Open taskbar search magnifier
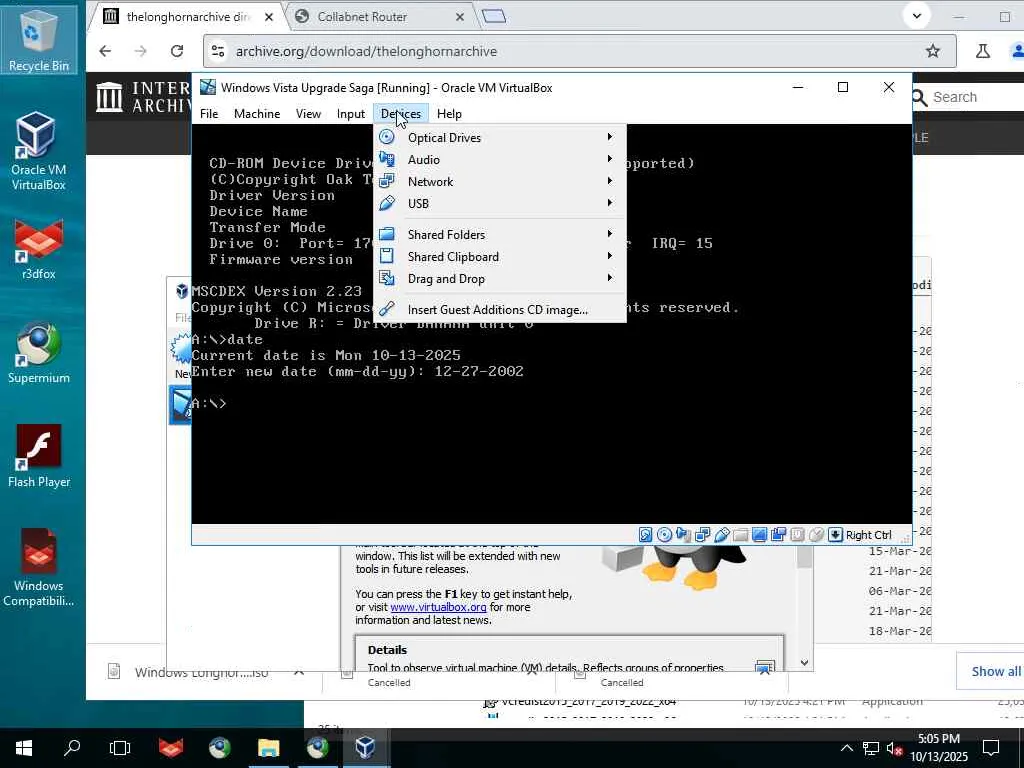 pos(72,748)
